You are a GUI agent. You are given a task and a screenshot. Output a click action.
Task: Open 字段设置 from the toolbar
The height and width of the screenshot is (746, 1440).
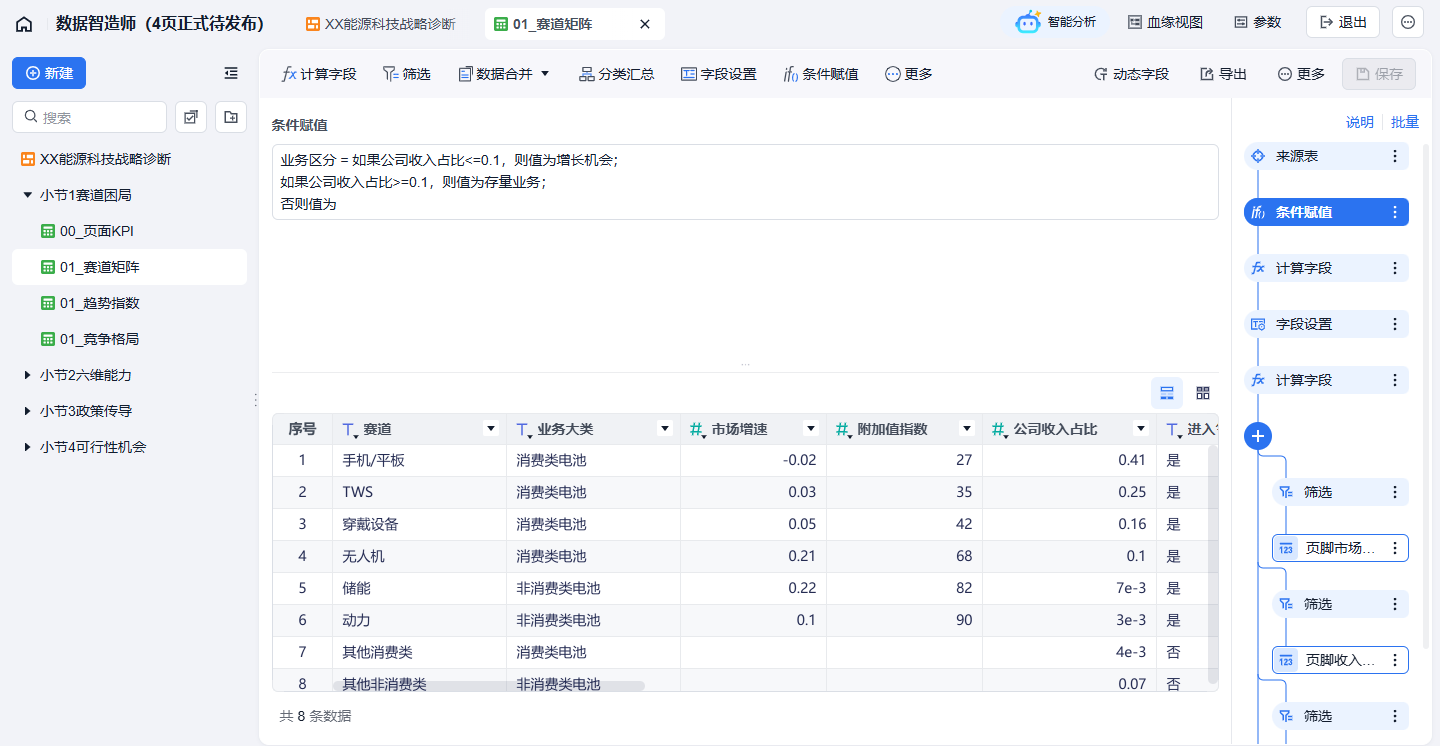click(719, 74)
